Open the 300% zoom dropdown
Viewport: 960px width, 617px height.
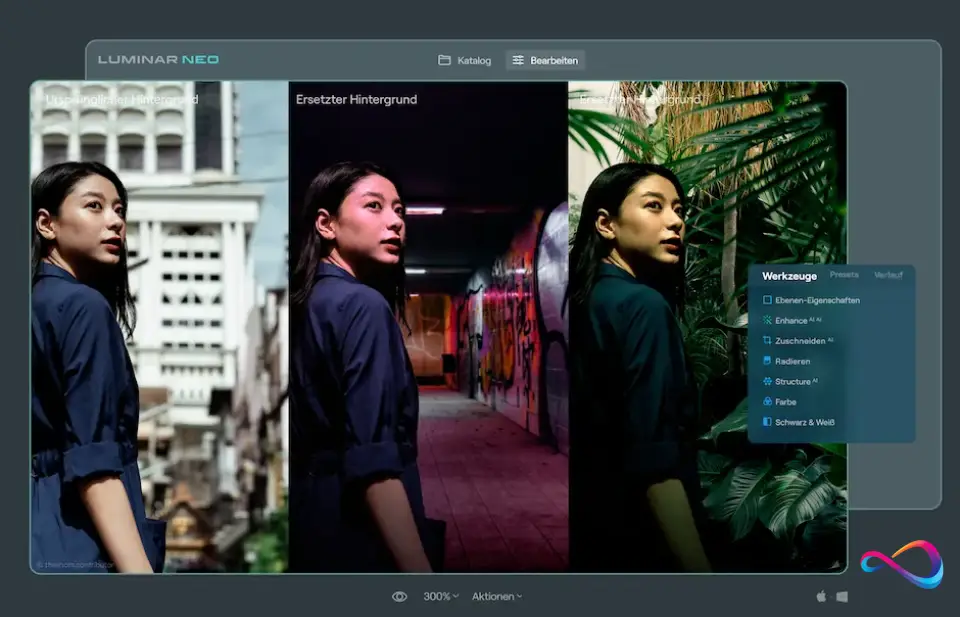(x=440, y=595)
